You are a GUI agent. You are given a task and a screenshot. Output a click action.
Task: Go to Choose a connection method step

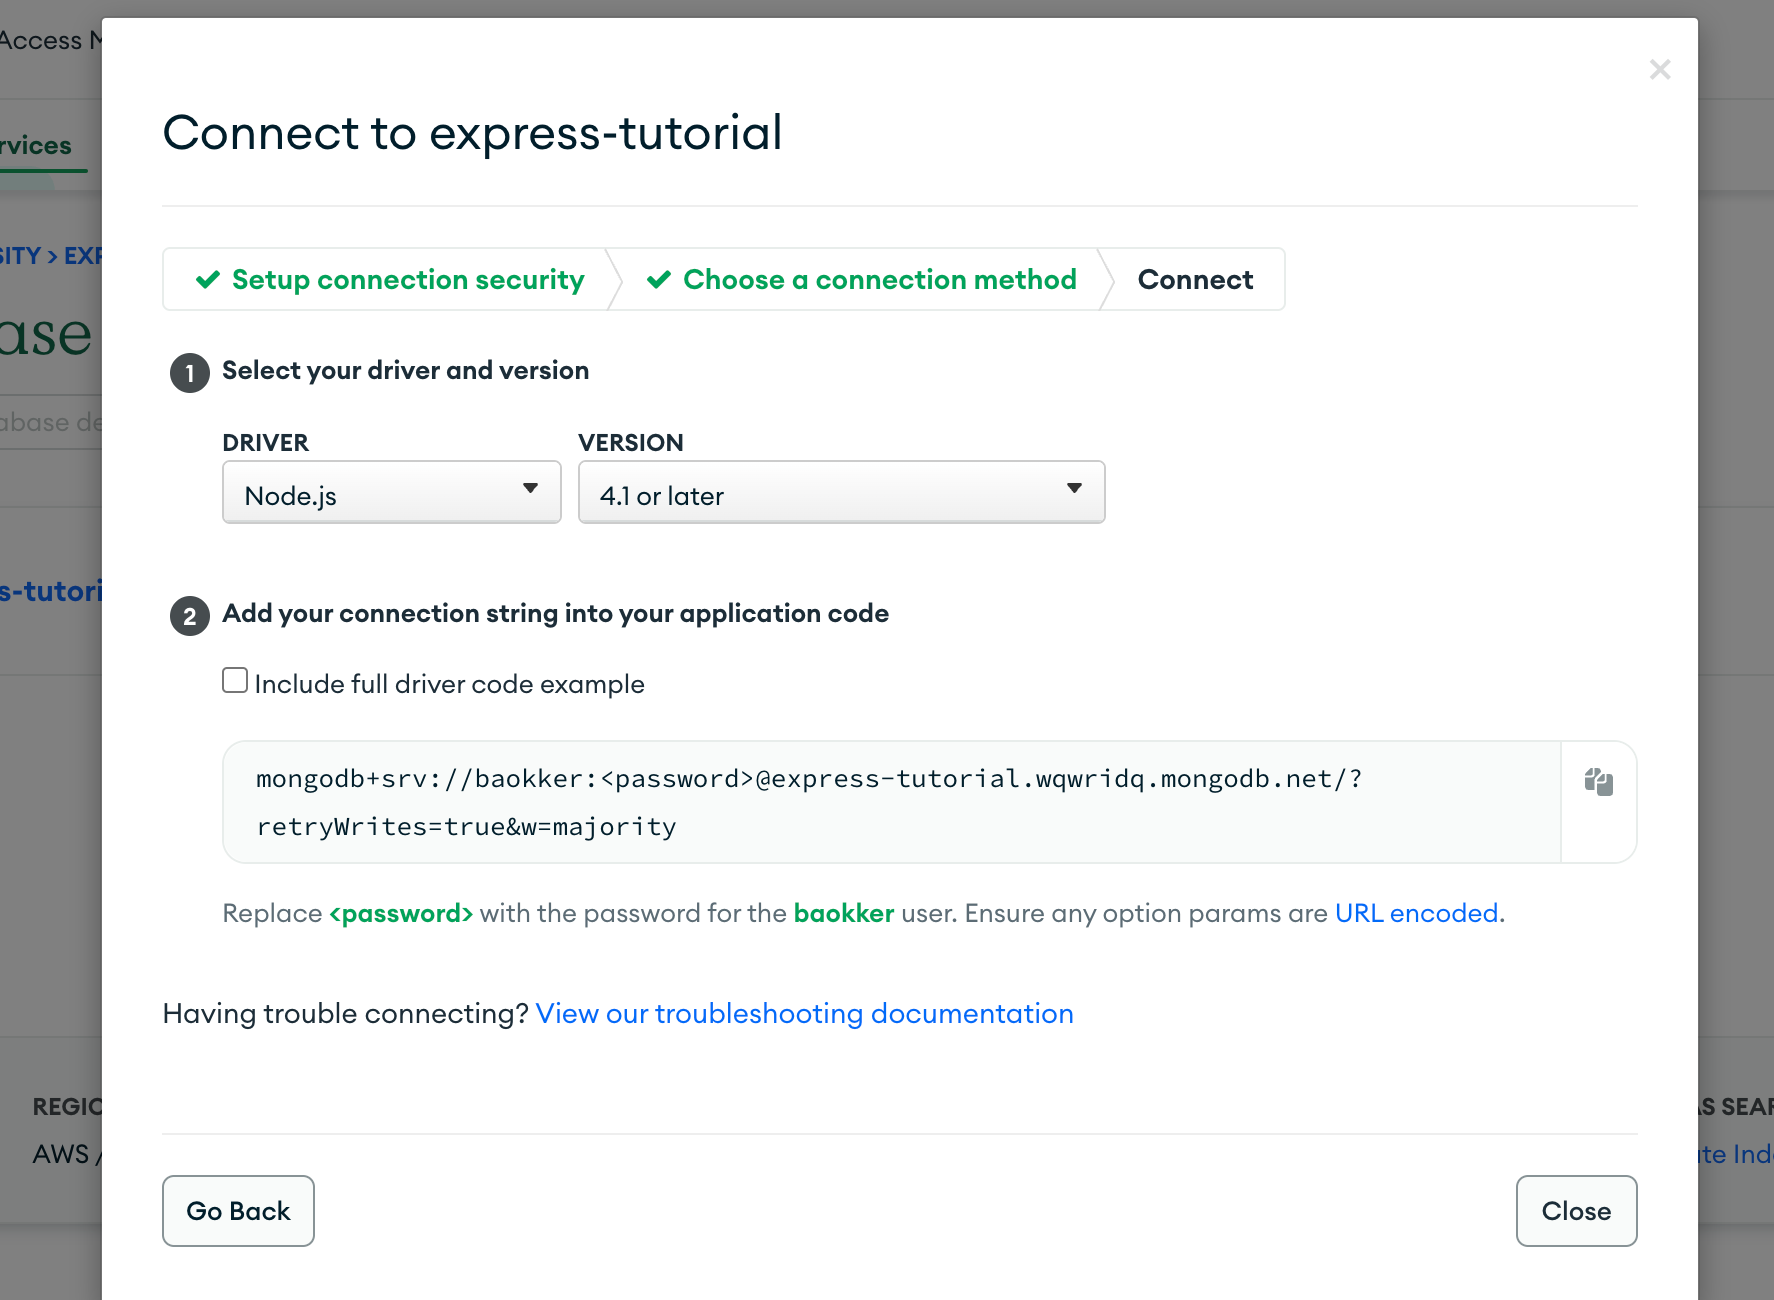pos(862,279)
